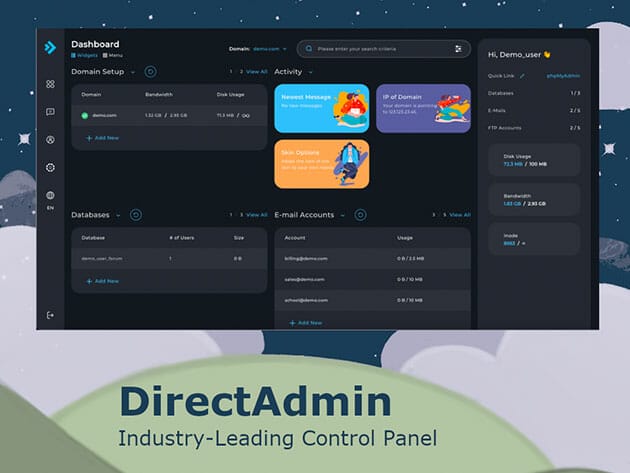Click the DirectAdmin logo icon

50,47
